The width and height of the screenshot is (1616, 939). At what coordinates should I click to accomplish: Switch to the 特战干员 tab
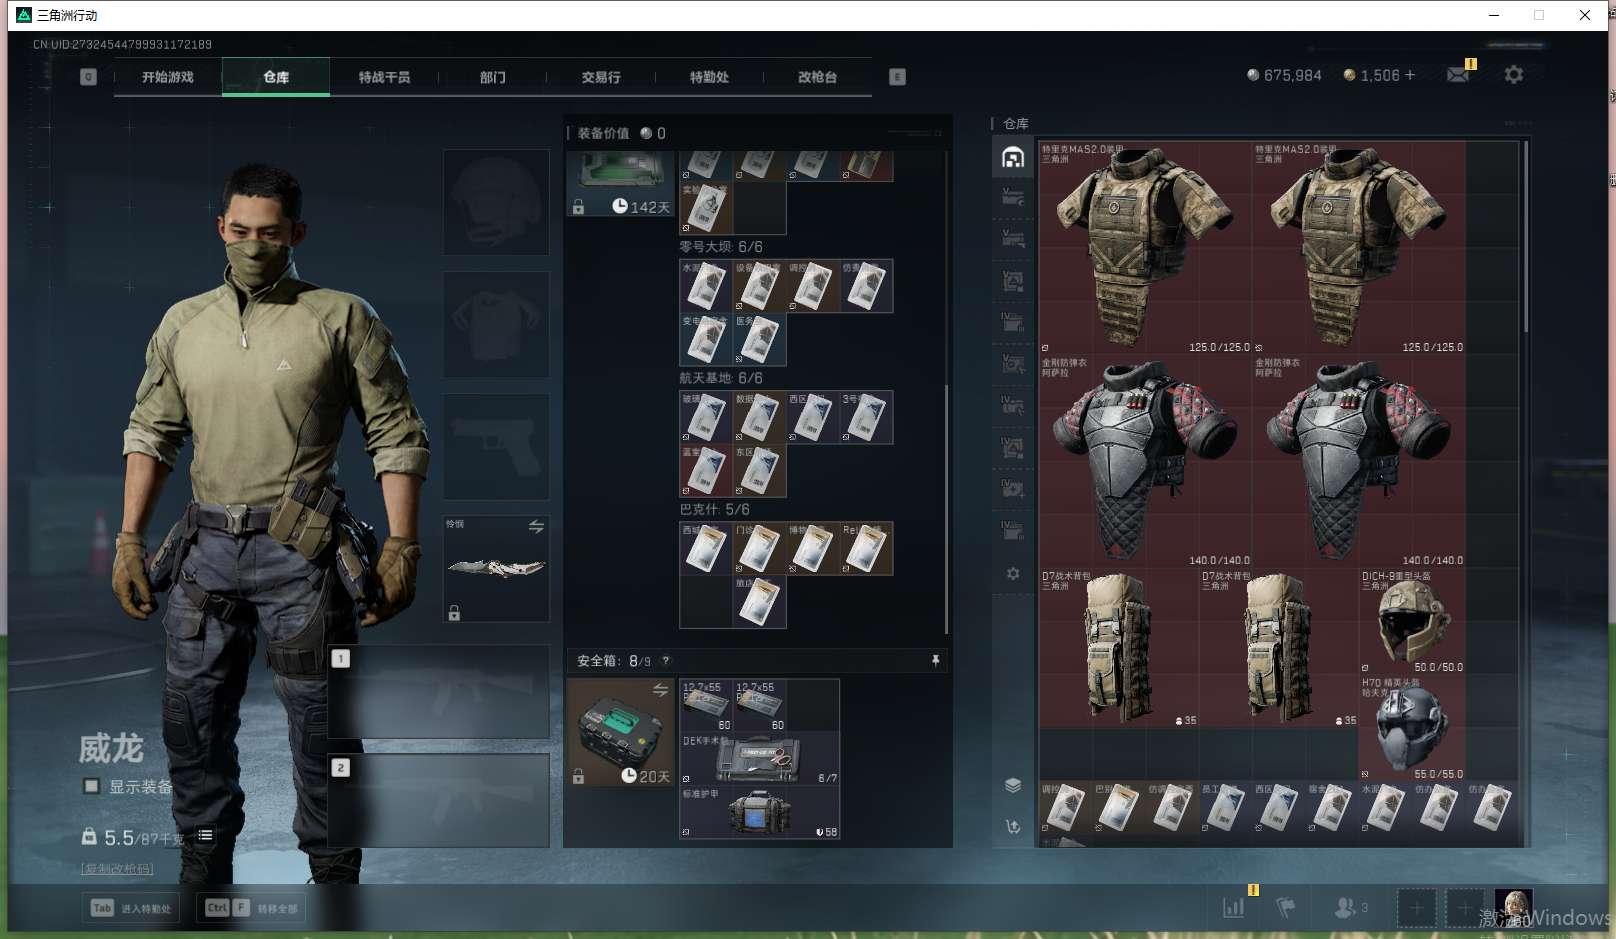384,77
